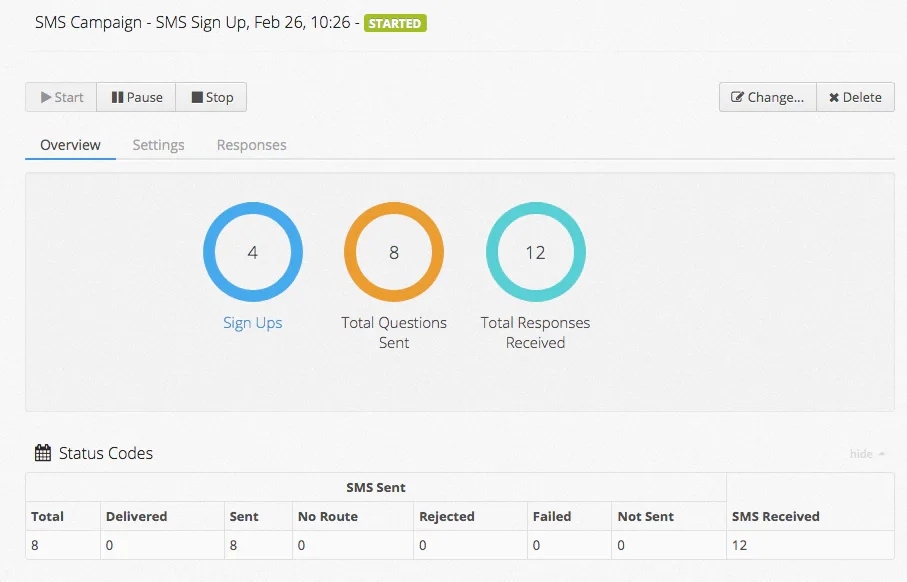
Task: Click the SMS Received column header
Action: (775, 517)
